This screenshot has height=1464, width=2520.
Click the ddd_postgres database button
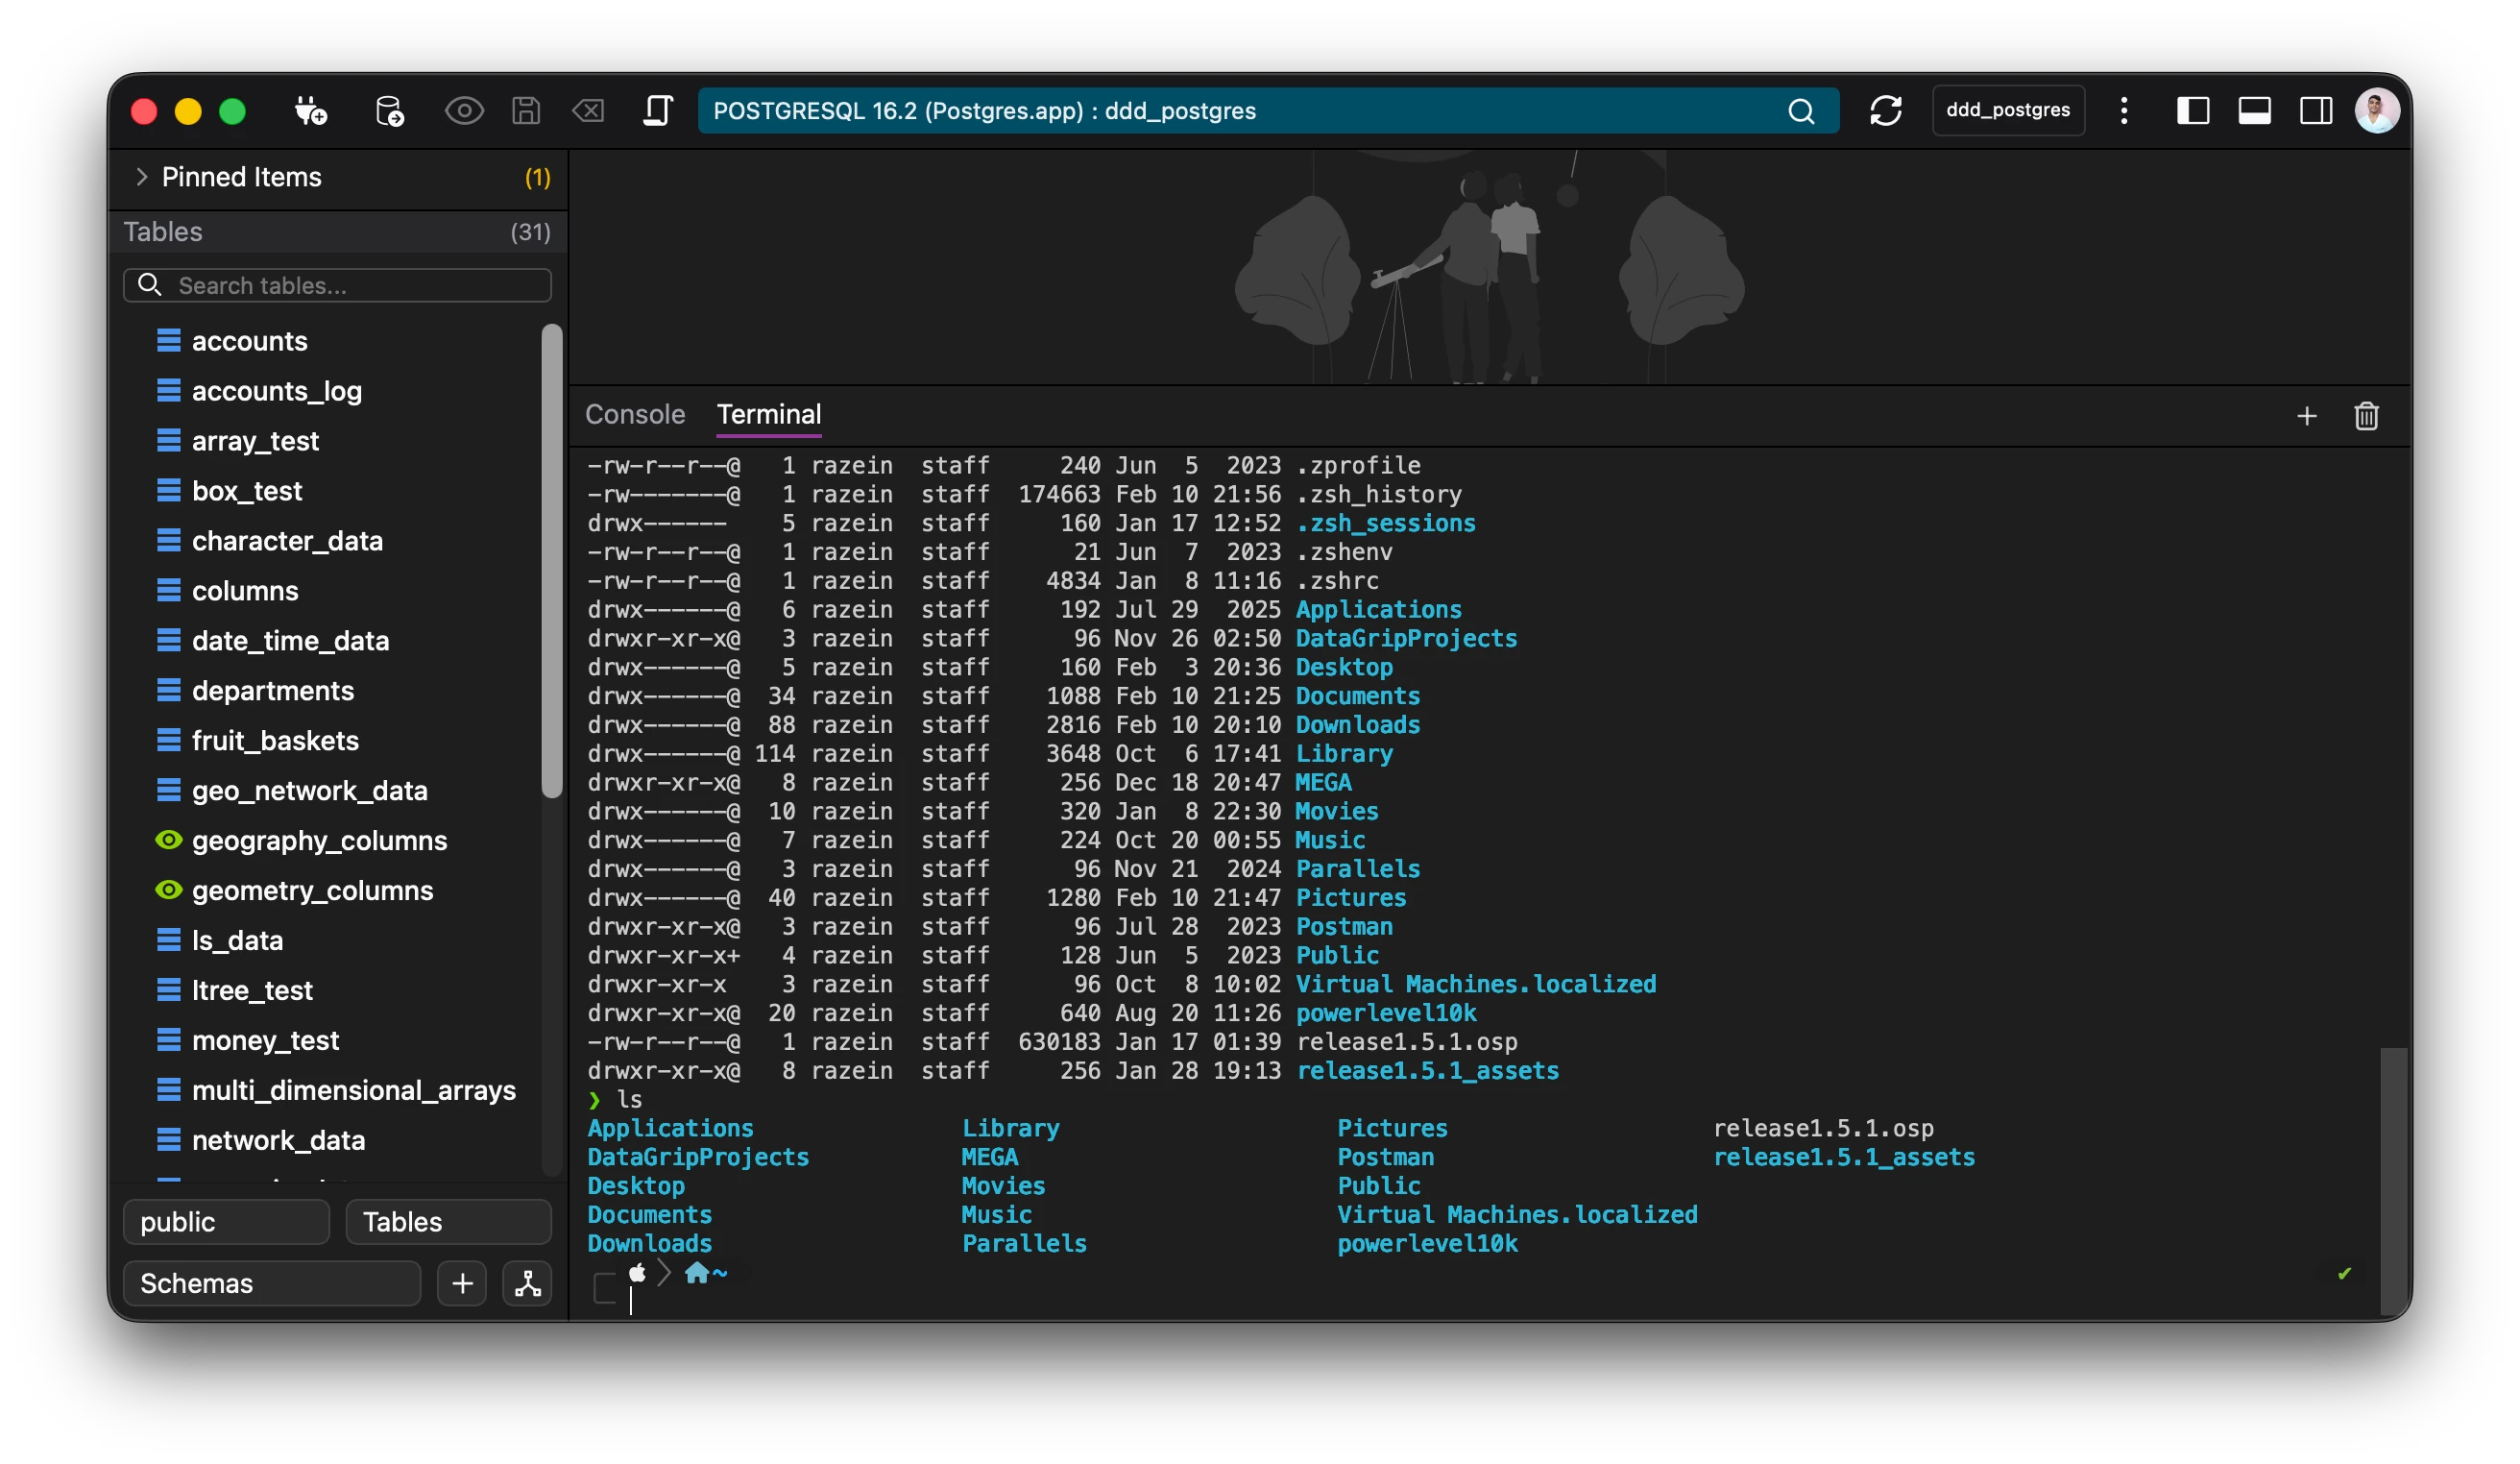click(x=2008, y=111)
